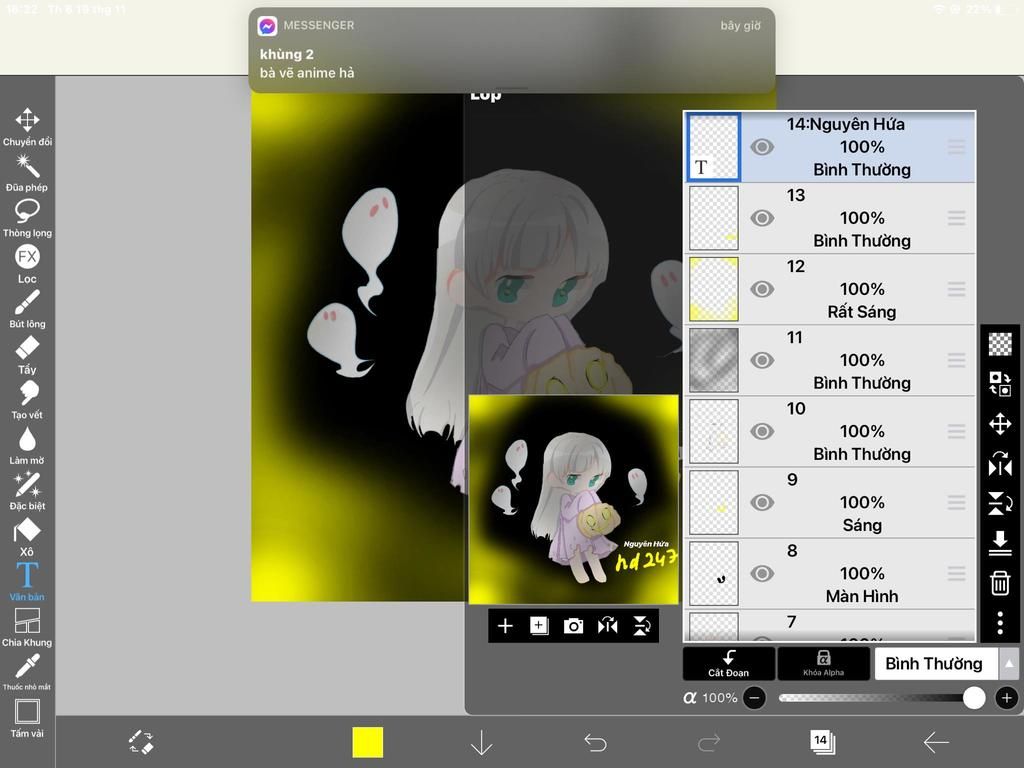This screenshot has width=1024, height=768.
Task: Open layers panel via 14 layers icon
Action: coord(822,742)
